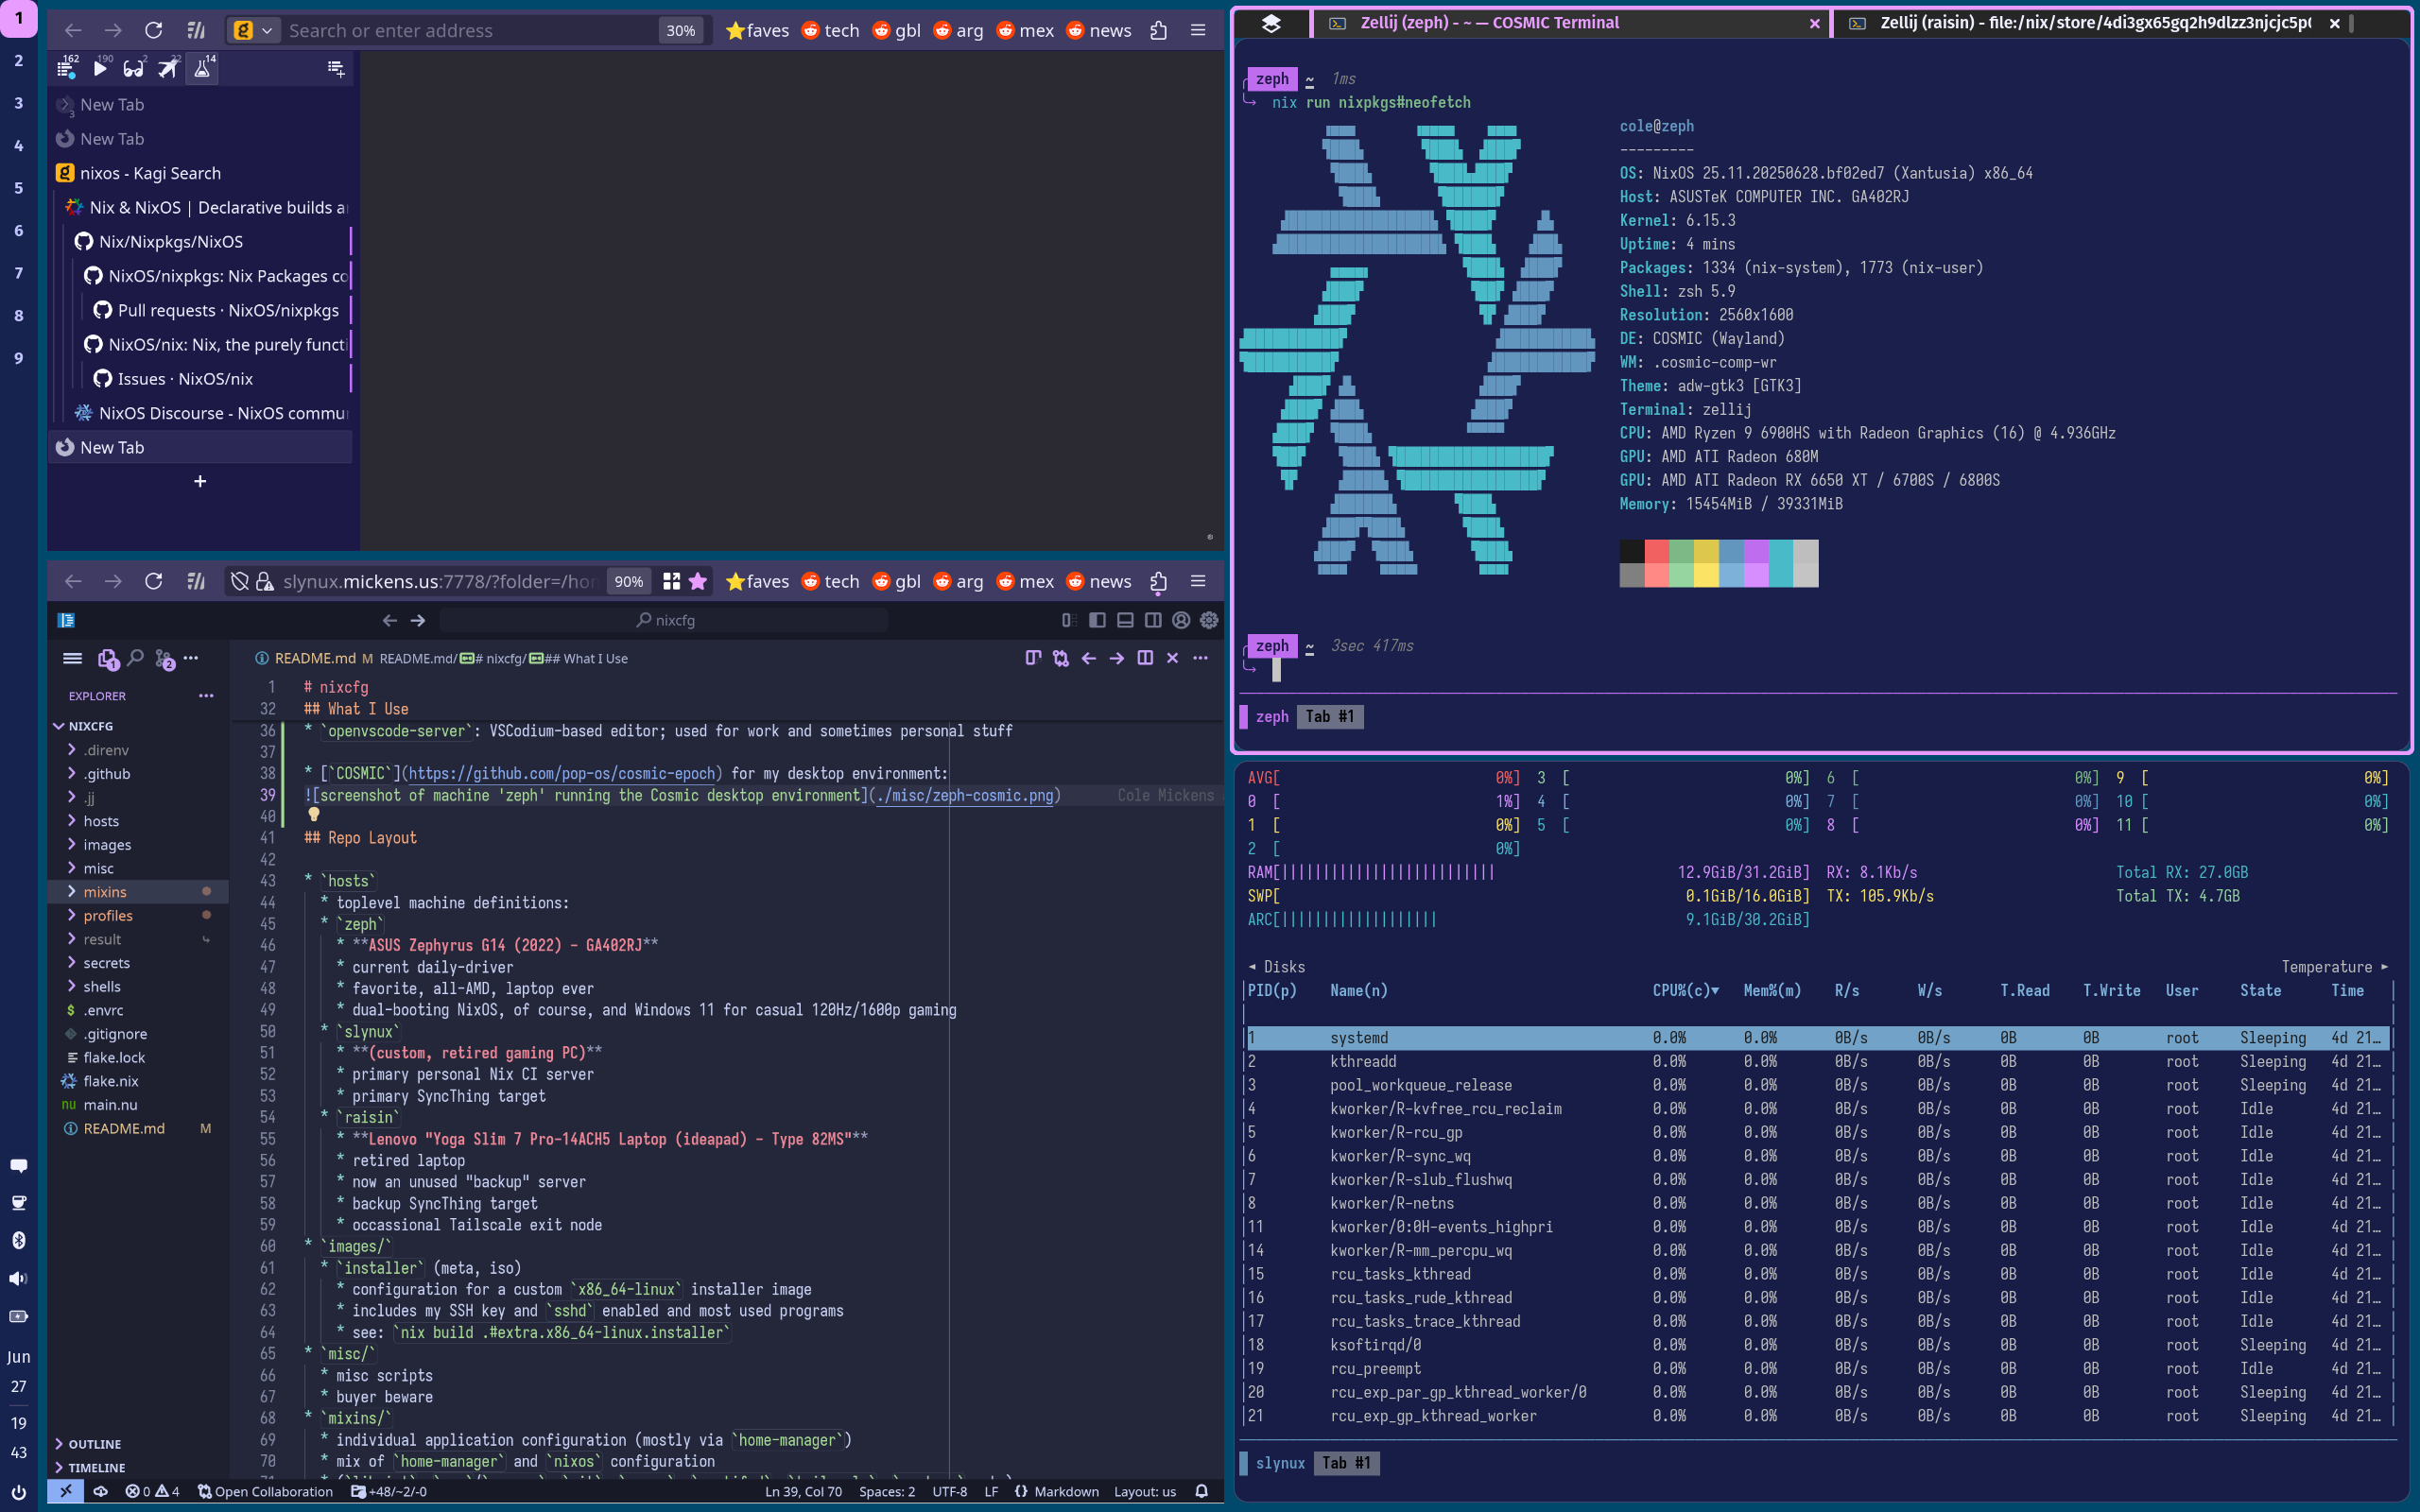Expand the OUTLINE section in the explorer

click(x=95, y=1443)
